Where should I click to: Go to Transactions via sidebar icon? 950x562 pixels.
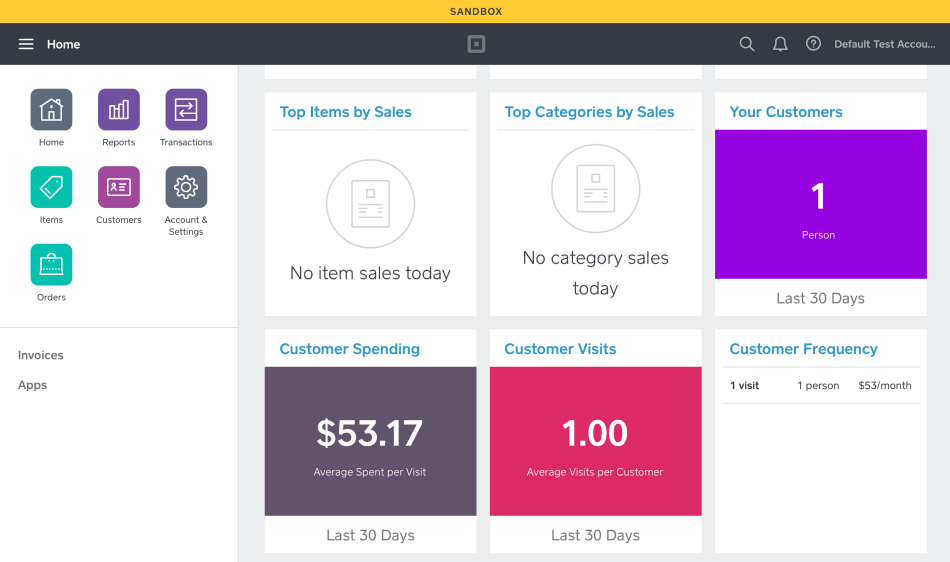point(186,110)
